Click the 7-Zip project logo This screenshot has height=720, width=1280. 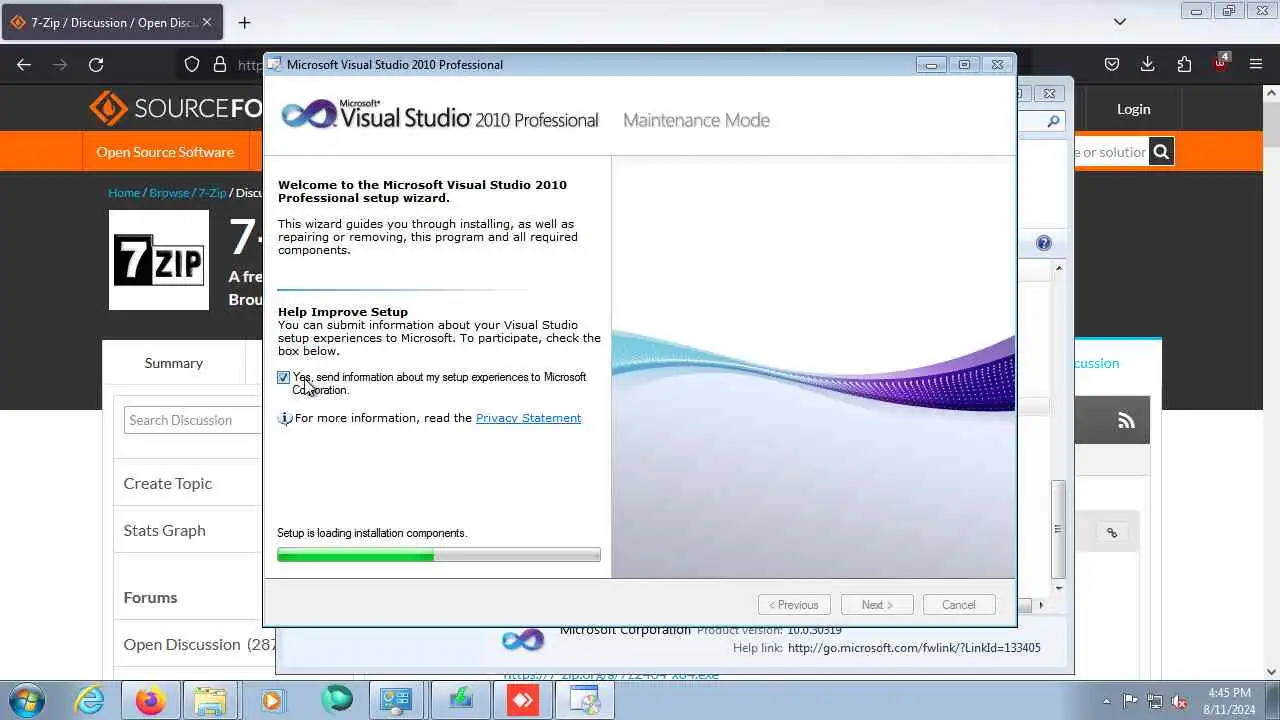click(159, 260)
